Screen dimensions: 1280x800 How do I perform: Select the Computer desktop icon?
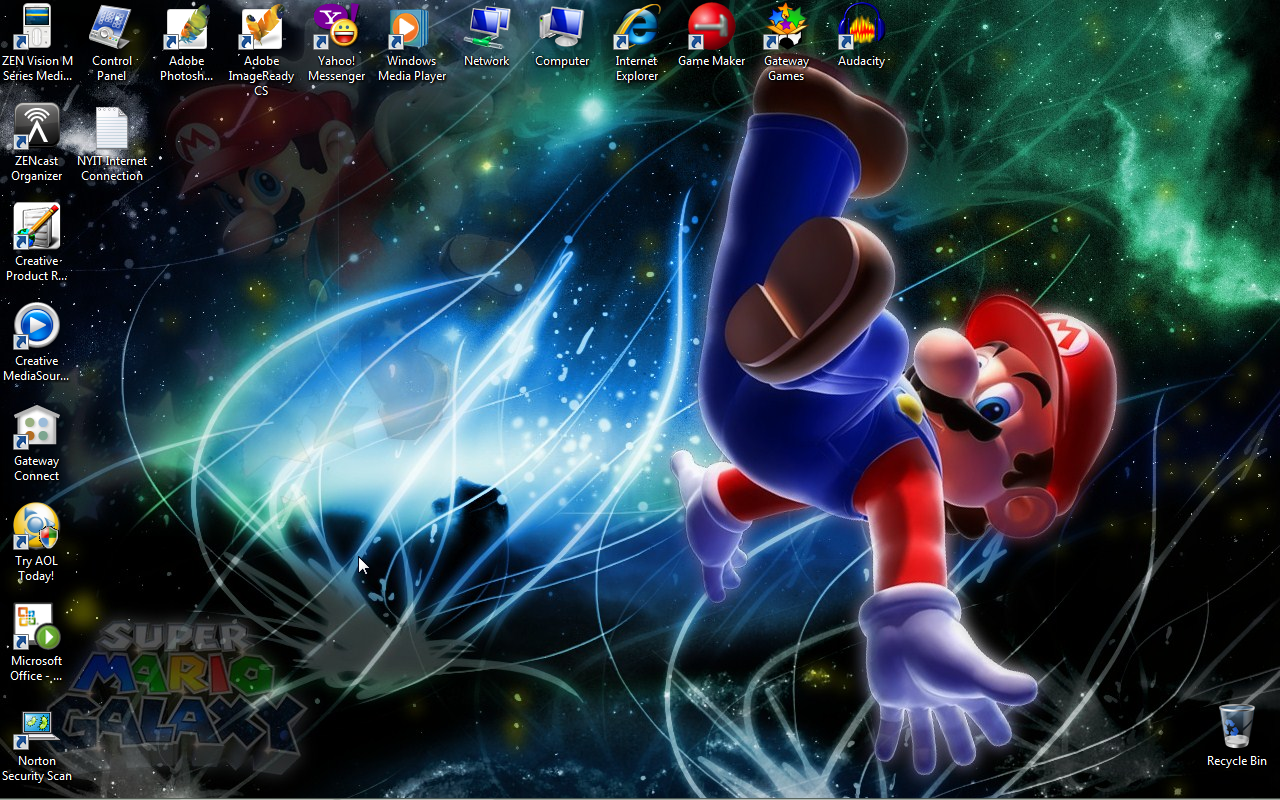562,28
